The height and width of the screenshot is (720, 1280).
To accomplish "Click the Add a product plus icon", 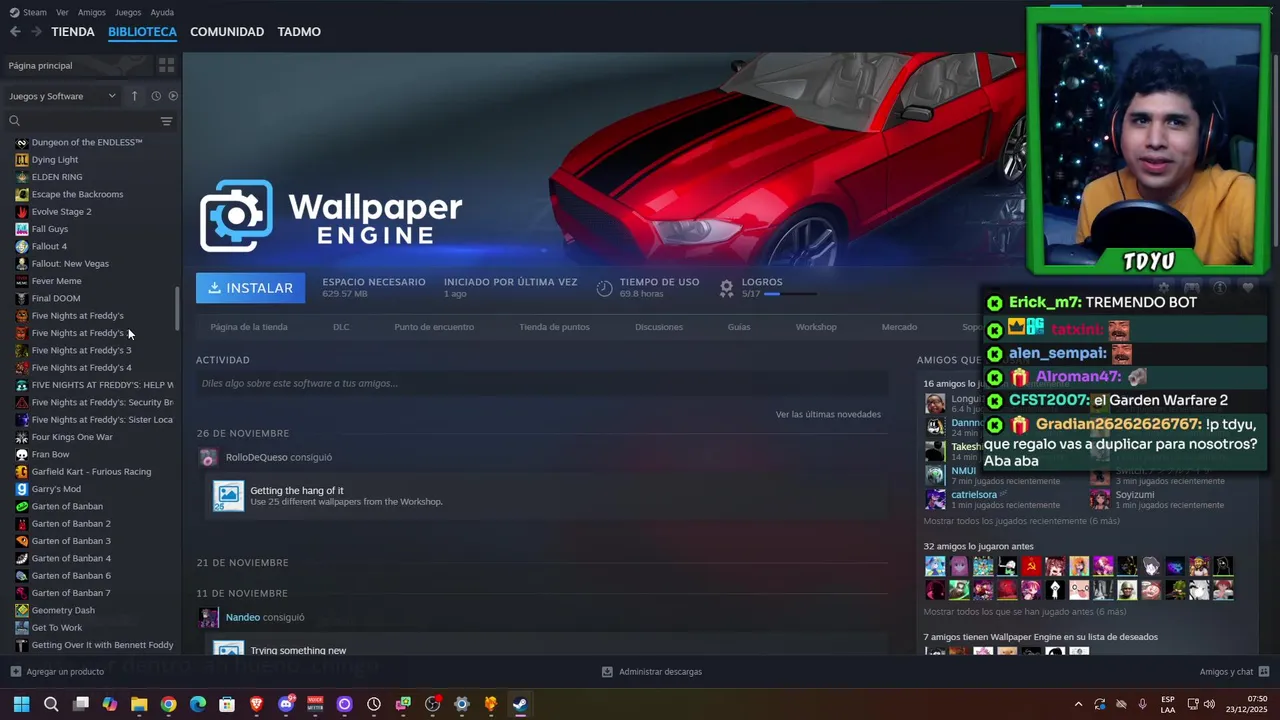I will tap(15, 672).
